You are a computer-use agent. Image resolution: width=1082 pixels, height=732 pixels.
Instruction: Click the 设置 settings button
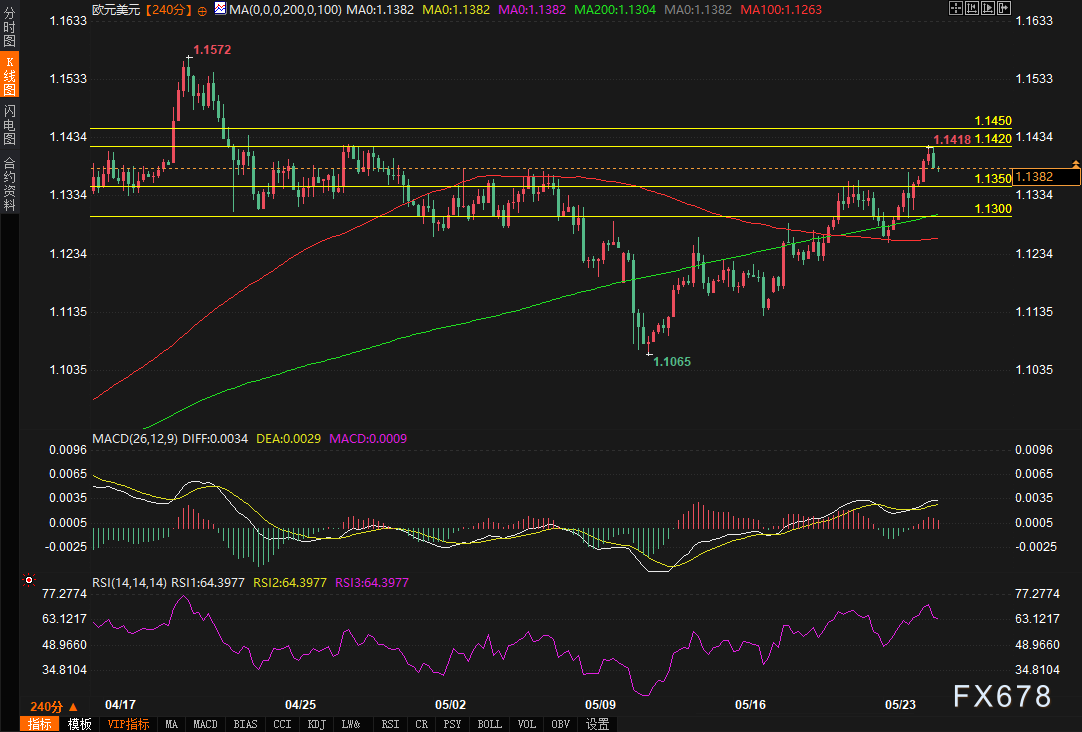598,724
